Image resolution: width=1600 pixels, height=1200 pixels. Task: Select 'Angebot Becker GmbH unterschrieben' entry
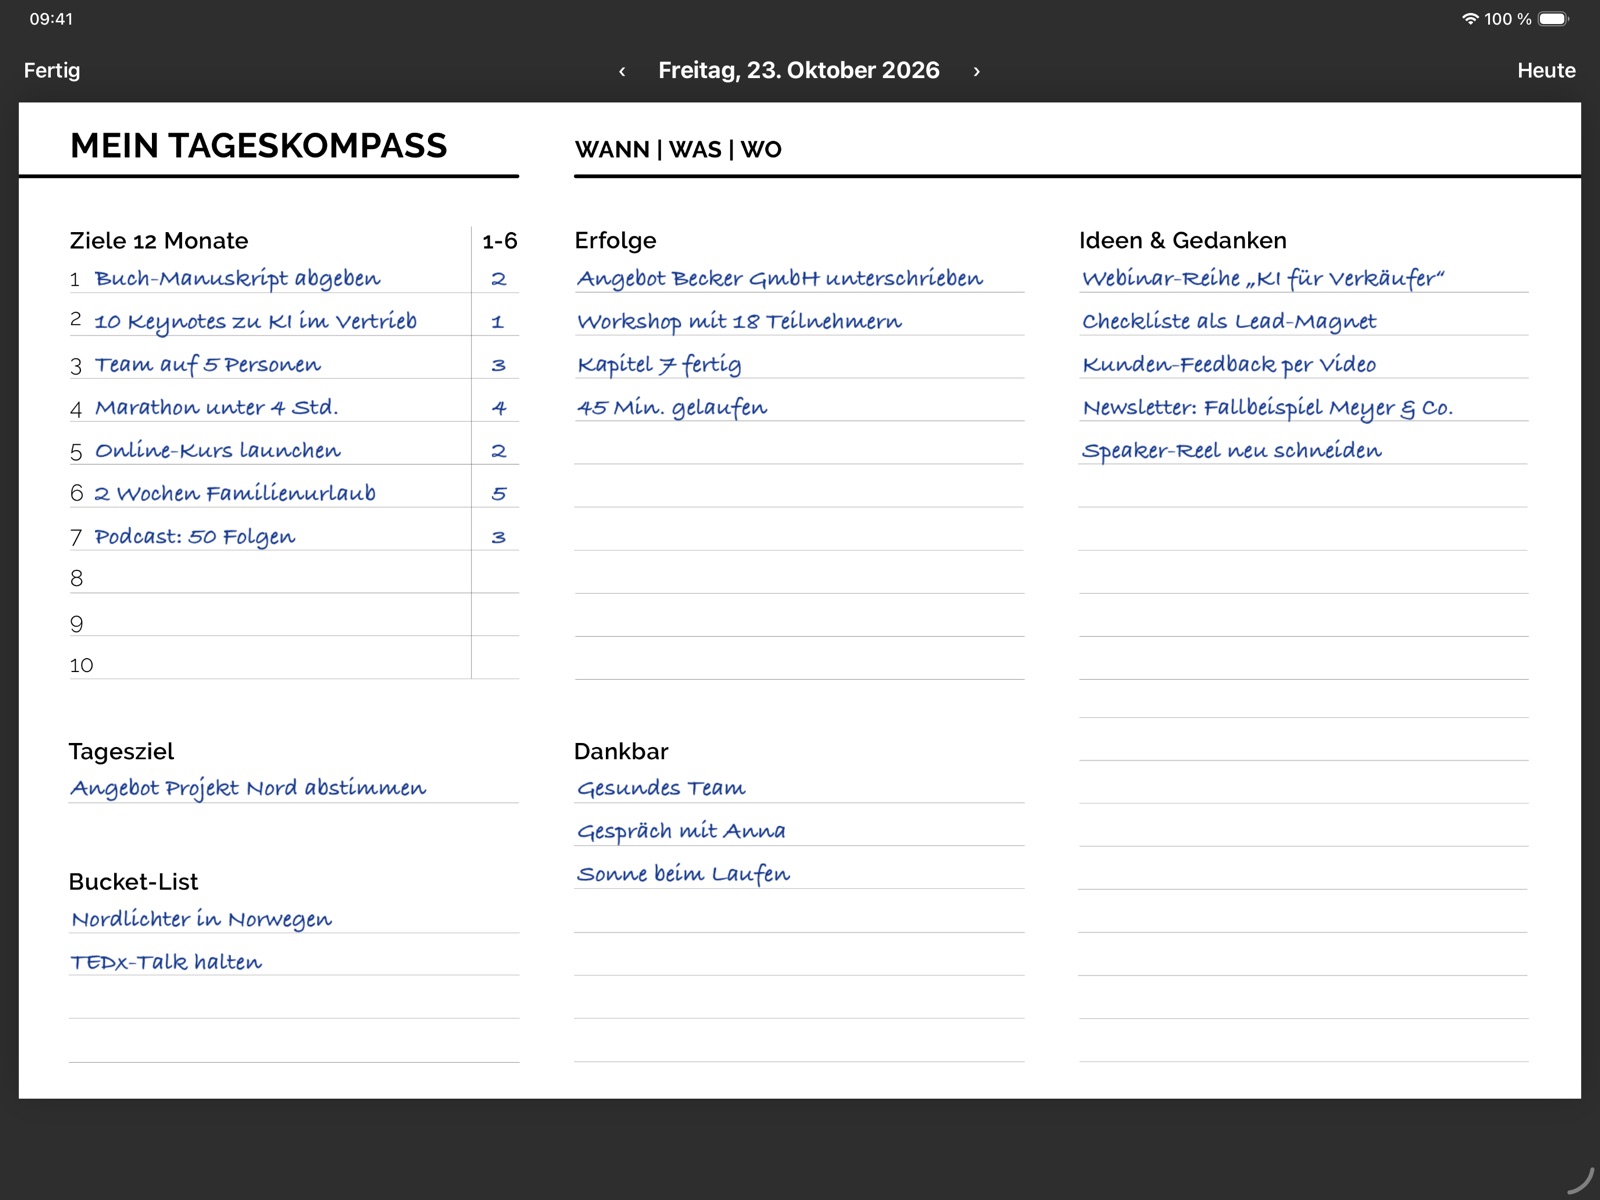coord(780,278)
